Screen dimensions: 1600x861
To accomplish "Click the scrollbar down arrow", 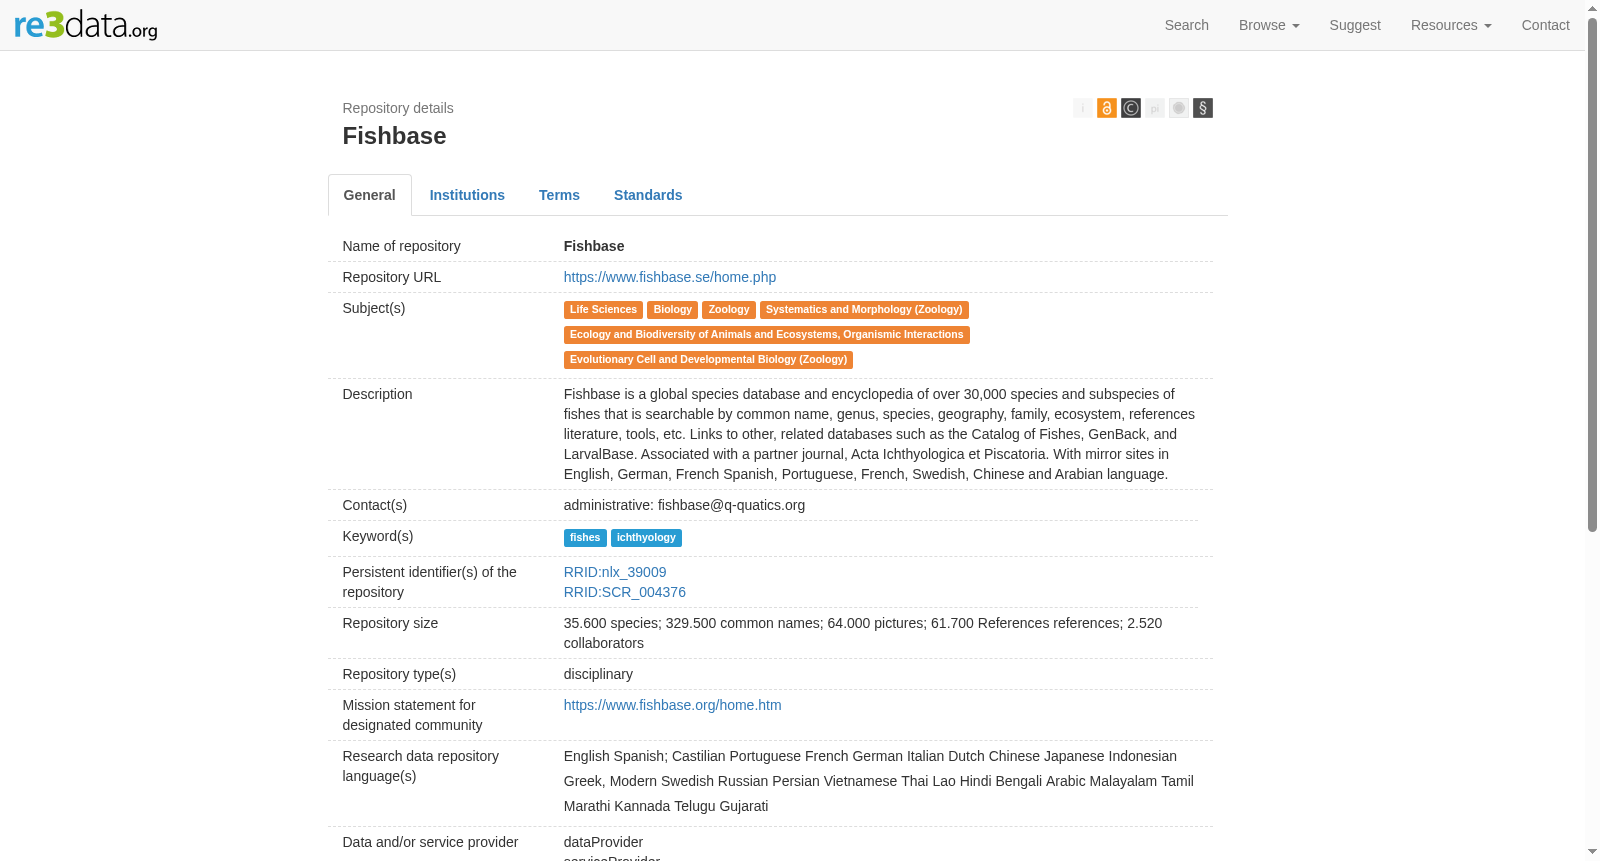I will coord(1592,853).
